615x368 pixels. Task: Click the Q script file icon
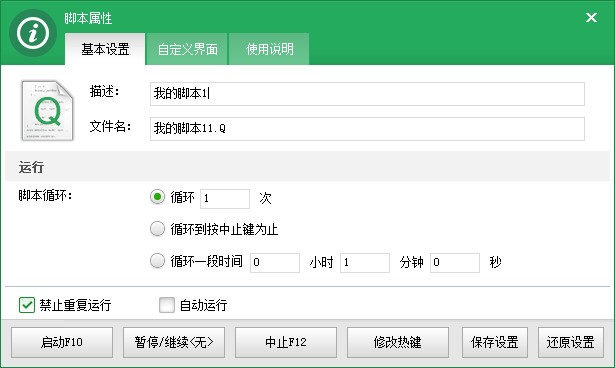click(x=47, y=111)
